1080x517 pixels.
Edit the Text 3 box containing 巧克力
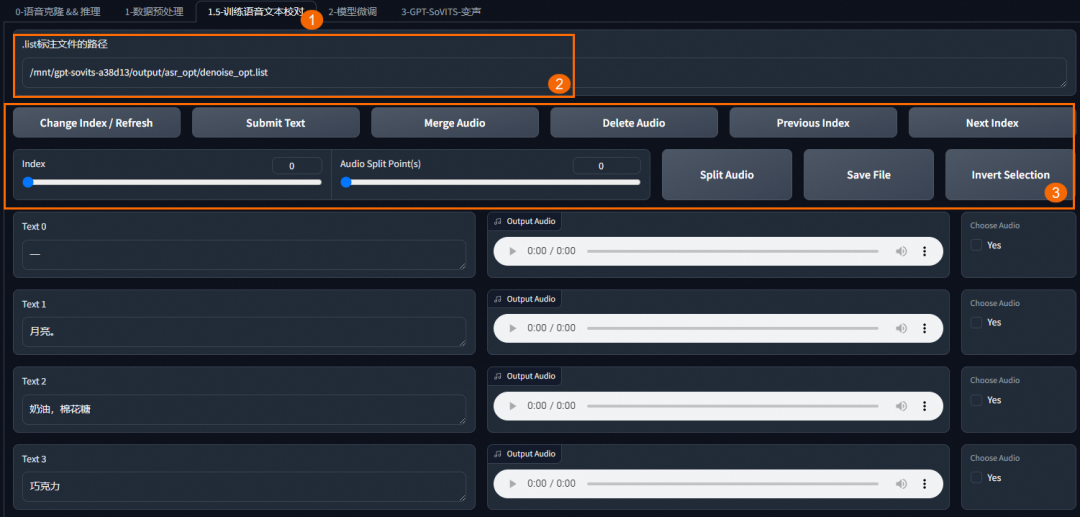(244, 487)
